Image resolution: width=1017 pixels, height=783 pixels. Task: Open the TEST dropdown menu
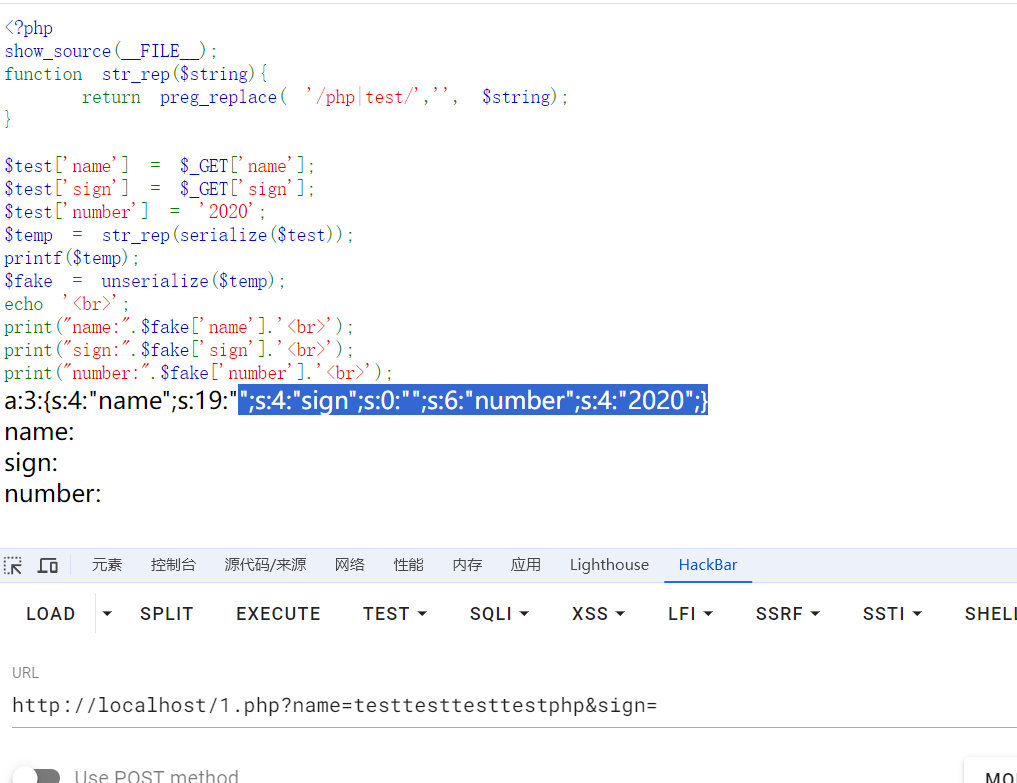(x=395, y=614)
